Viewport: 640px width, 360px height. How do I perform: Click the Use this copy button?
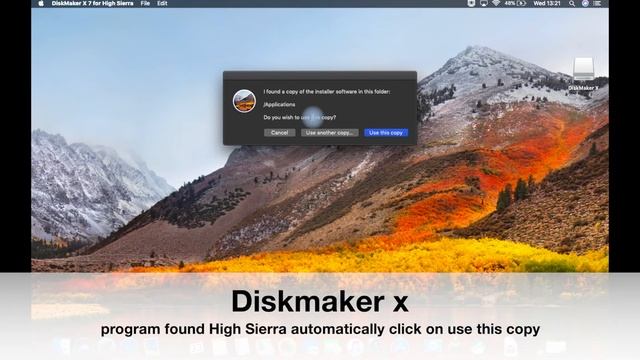386,133
